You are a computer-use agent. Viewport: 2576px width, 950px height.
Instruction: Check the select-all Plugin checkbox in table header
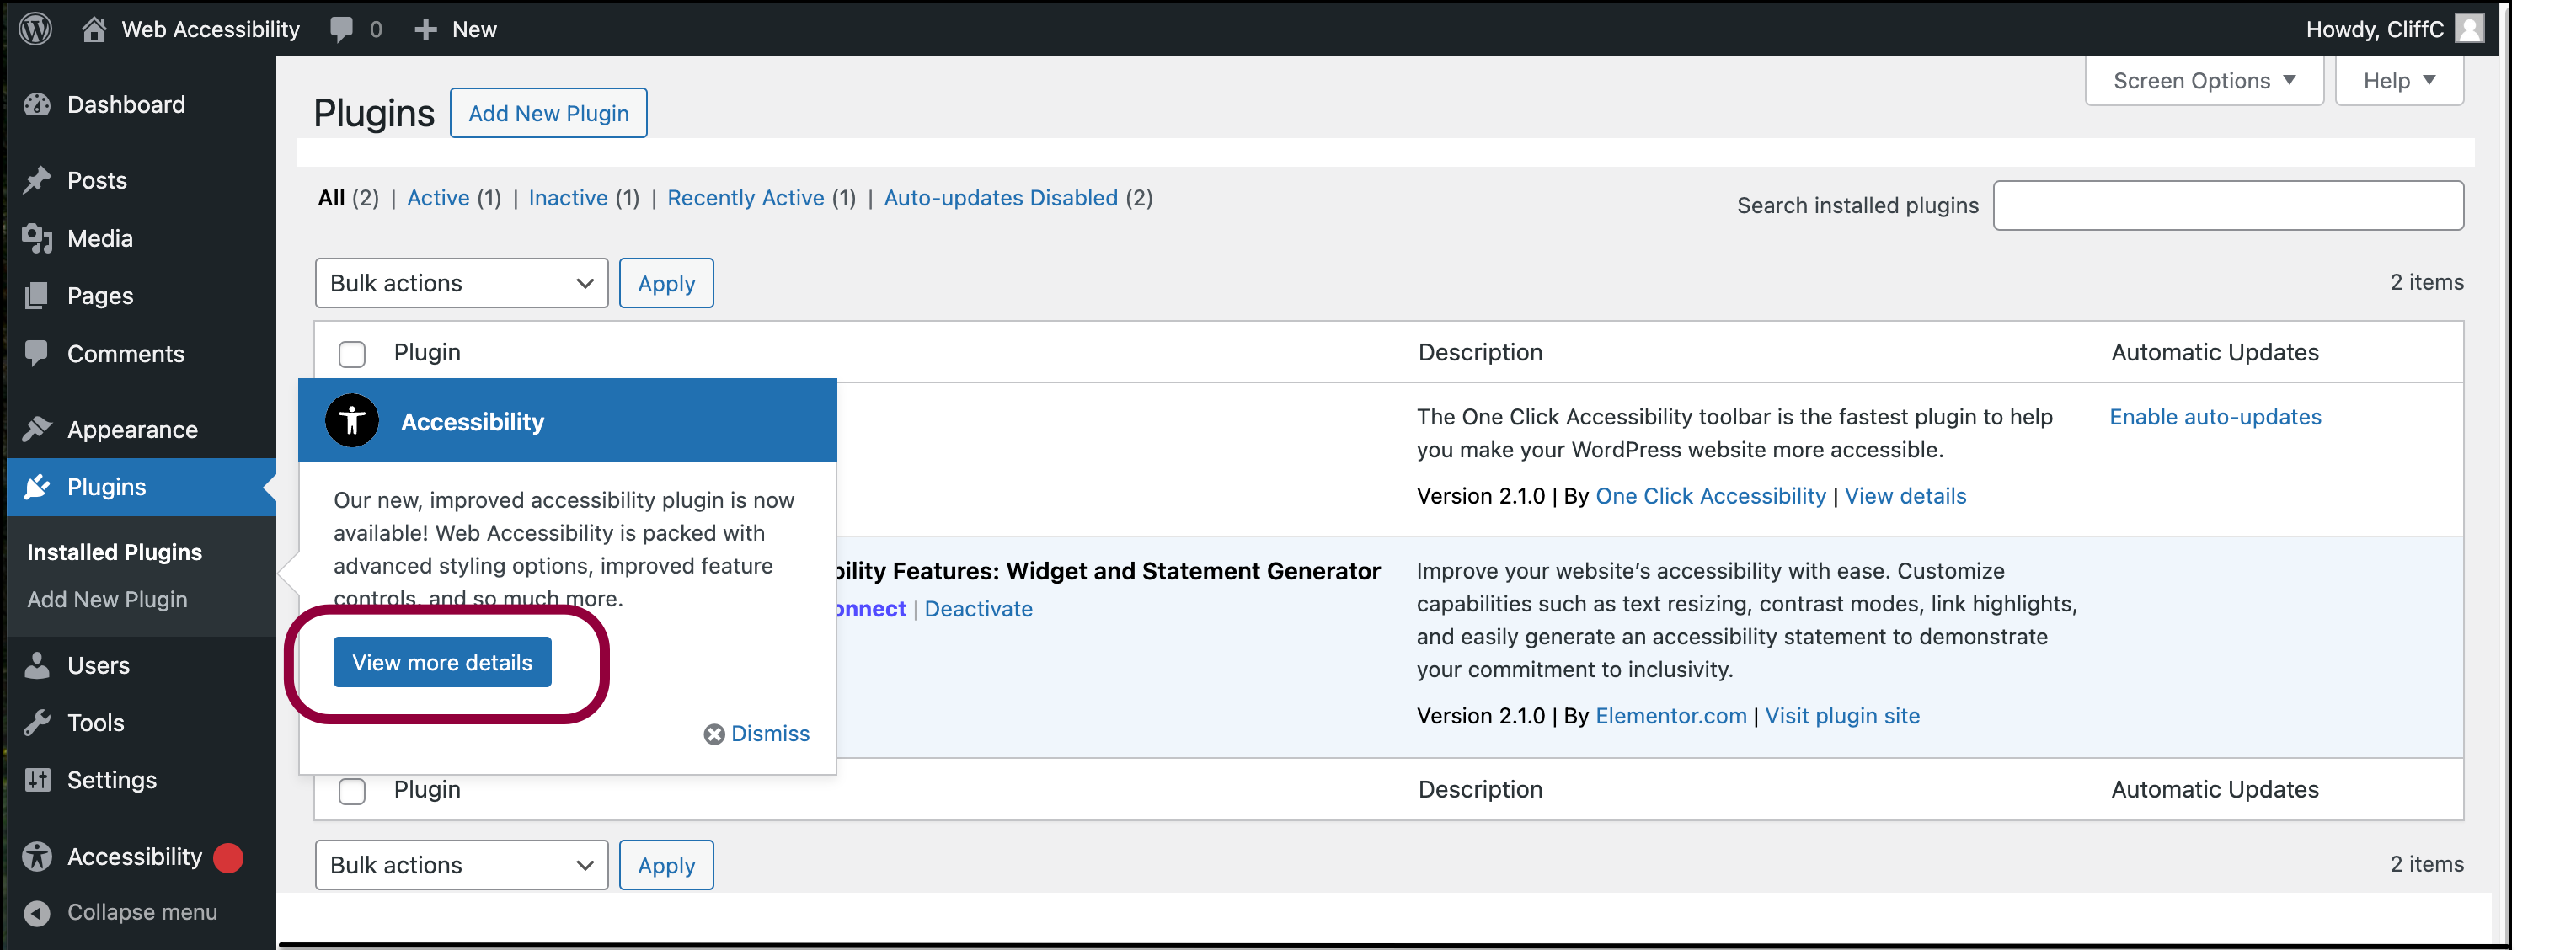(352, 354)
